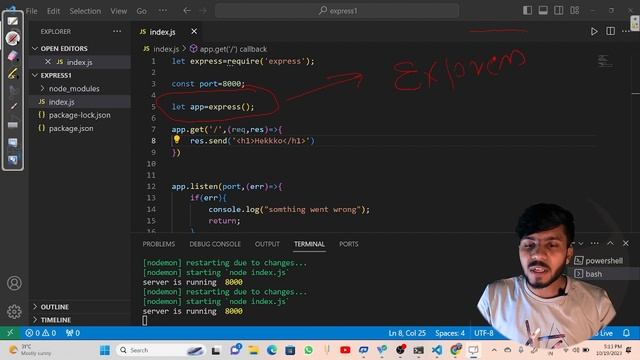Click the Spaces: 4 indentation setting
Viewport: 640px width, 360px height.
(x=450, y=333)
